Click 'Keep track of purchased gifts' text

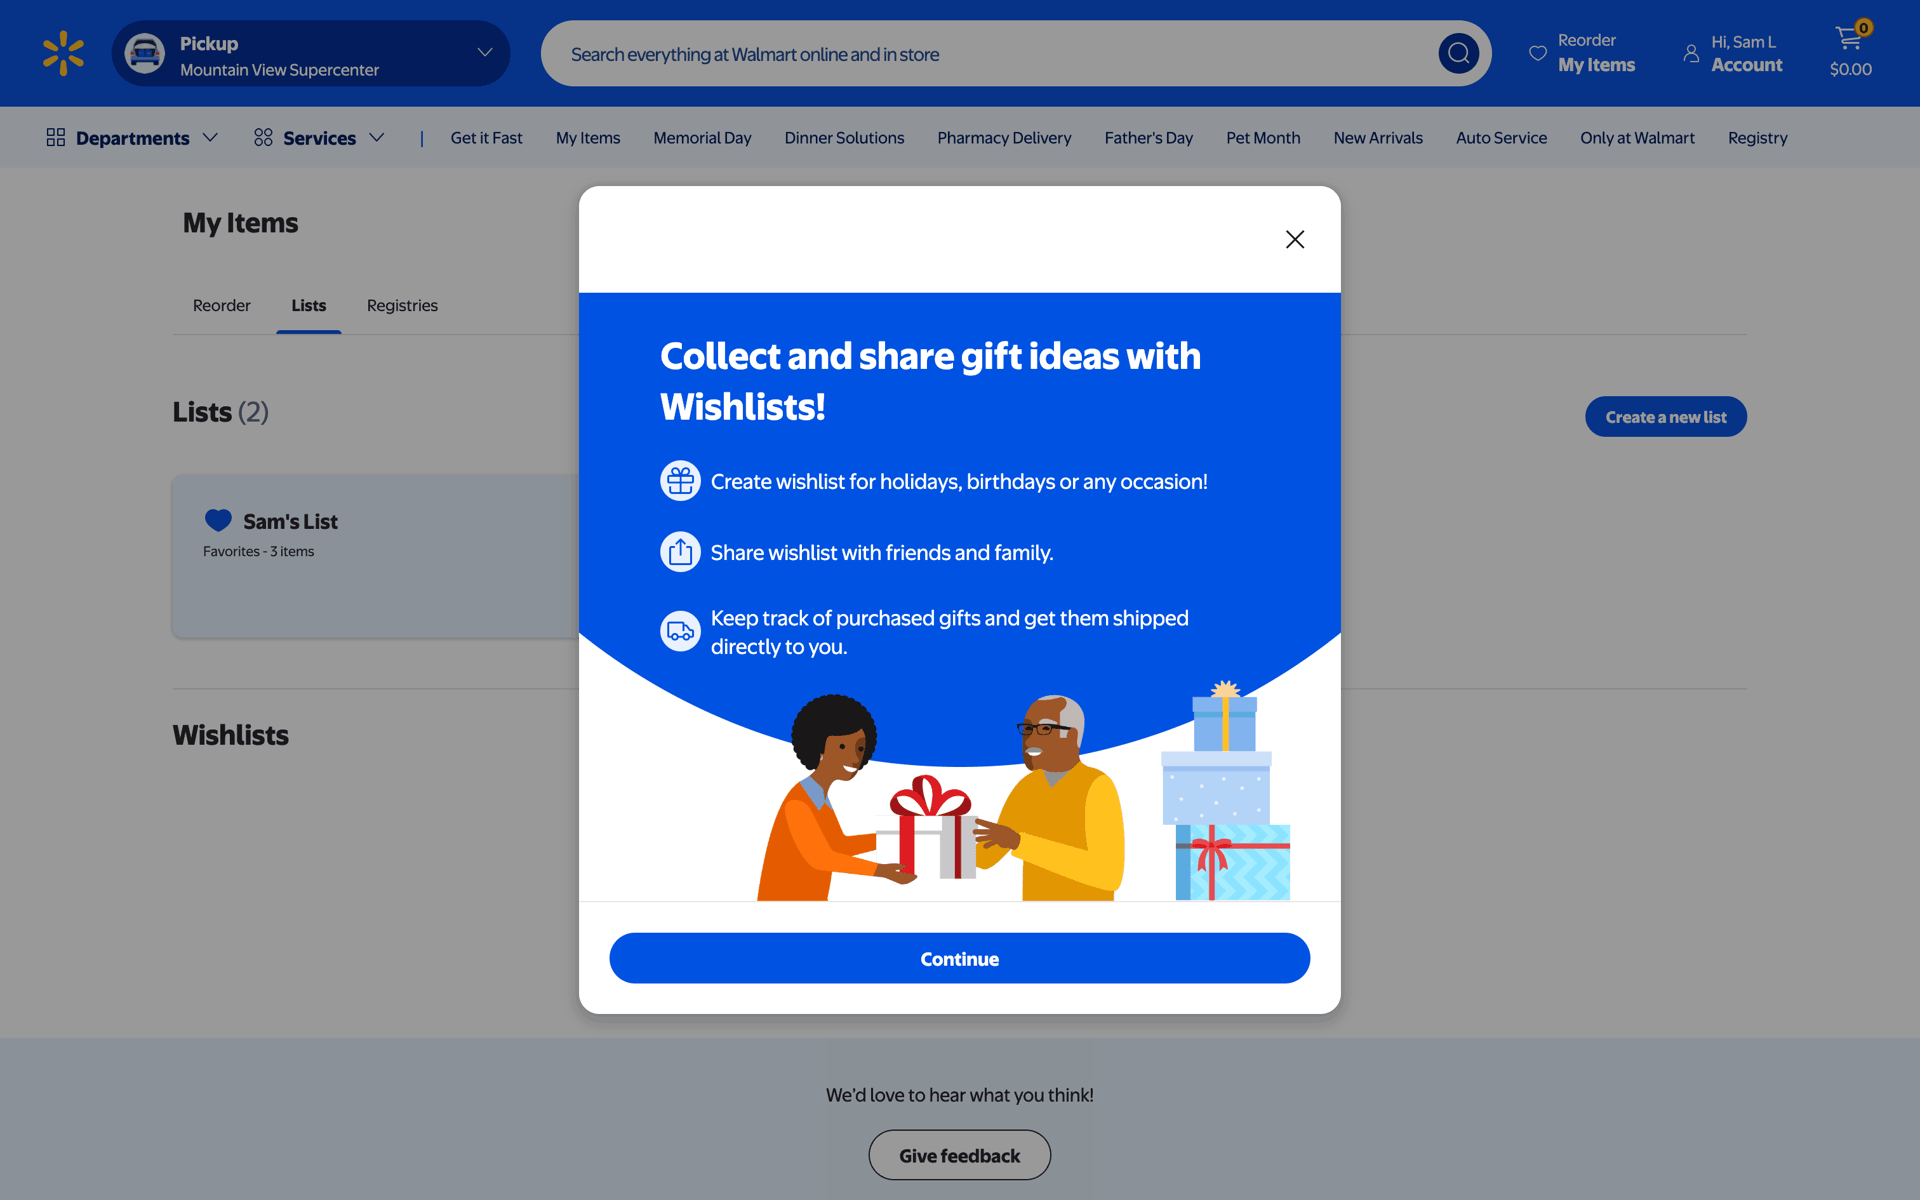950,632
